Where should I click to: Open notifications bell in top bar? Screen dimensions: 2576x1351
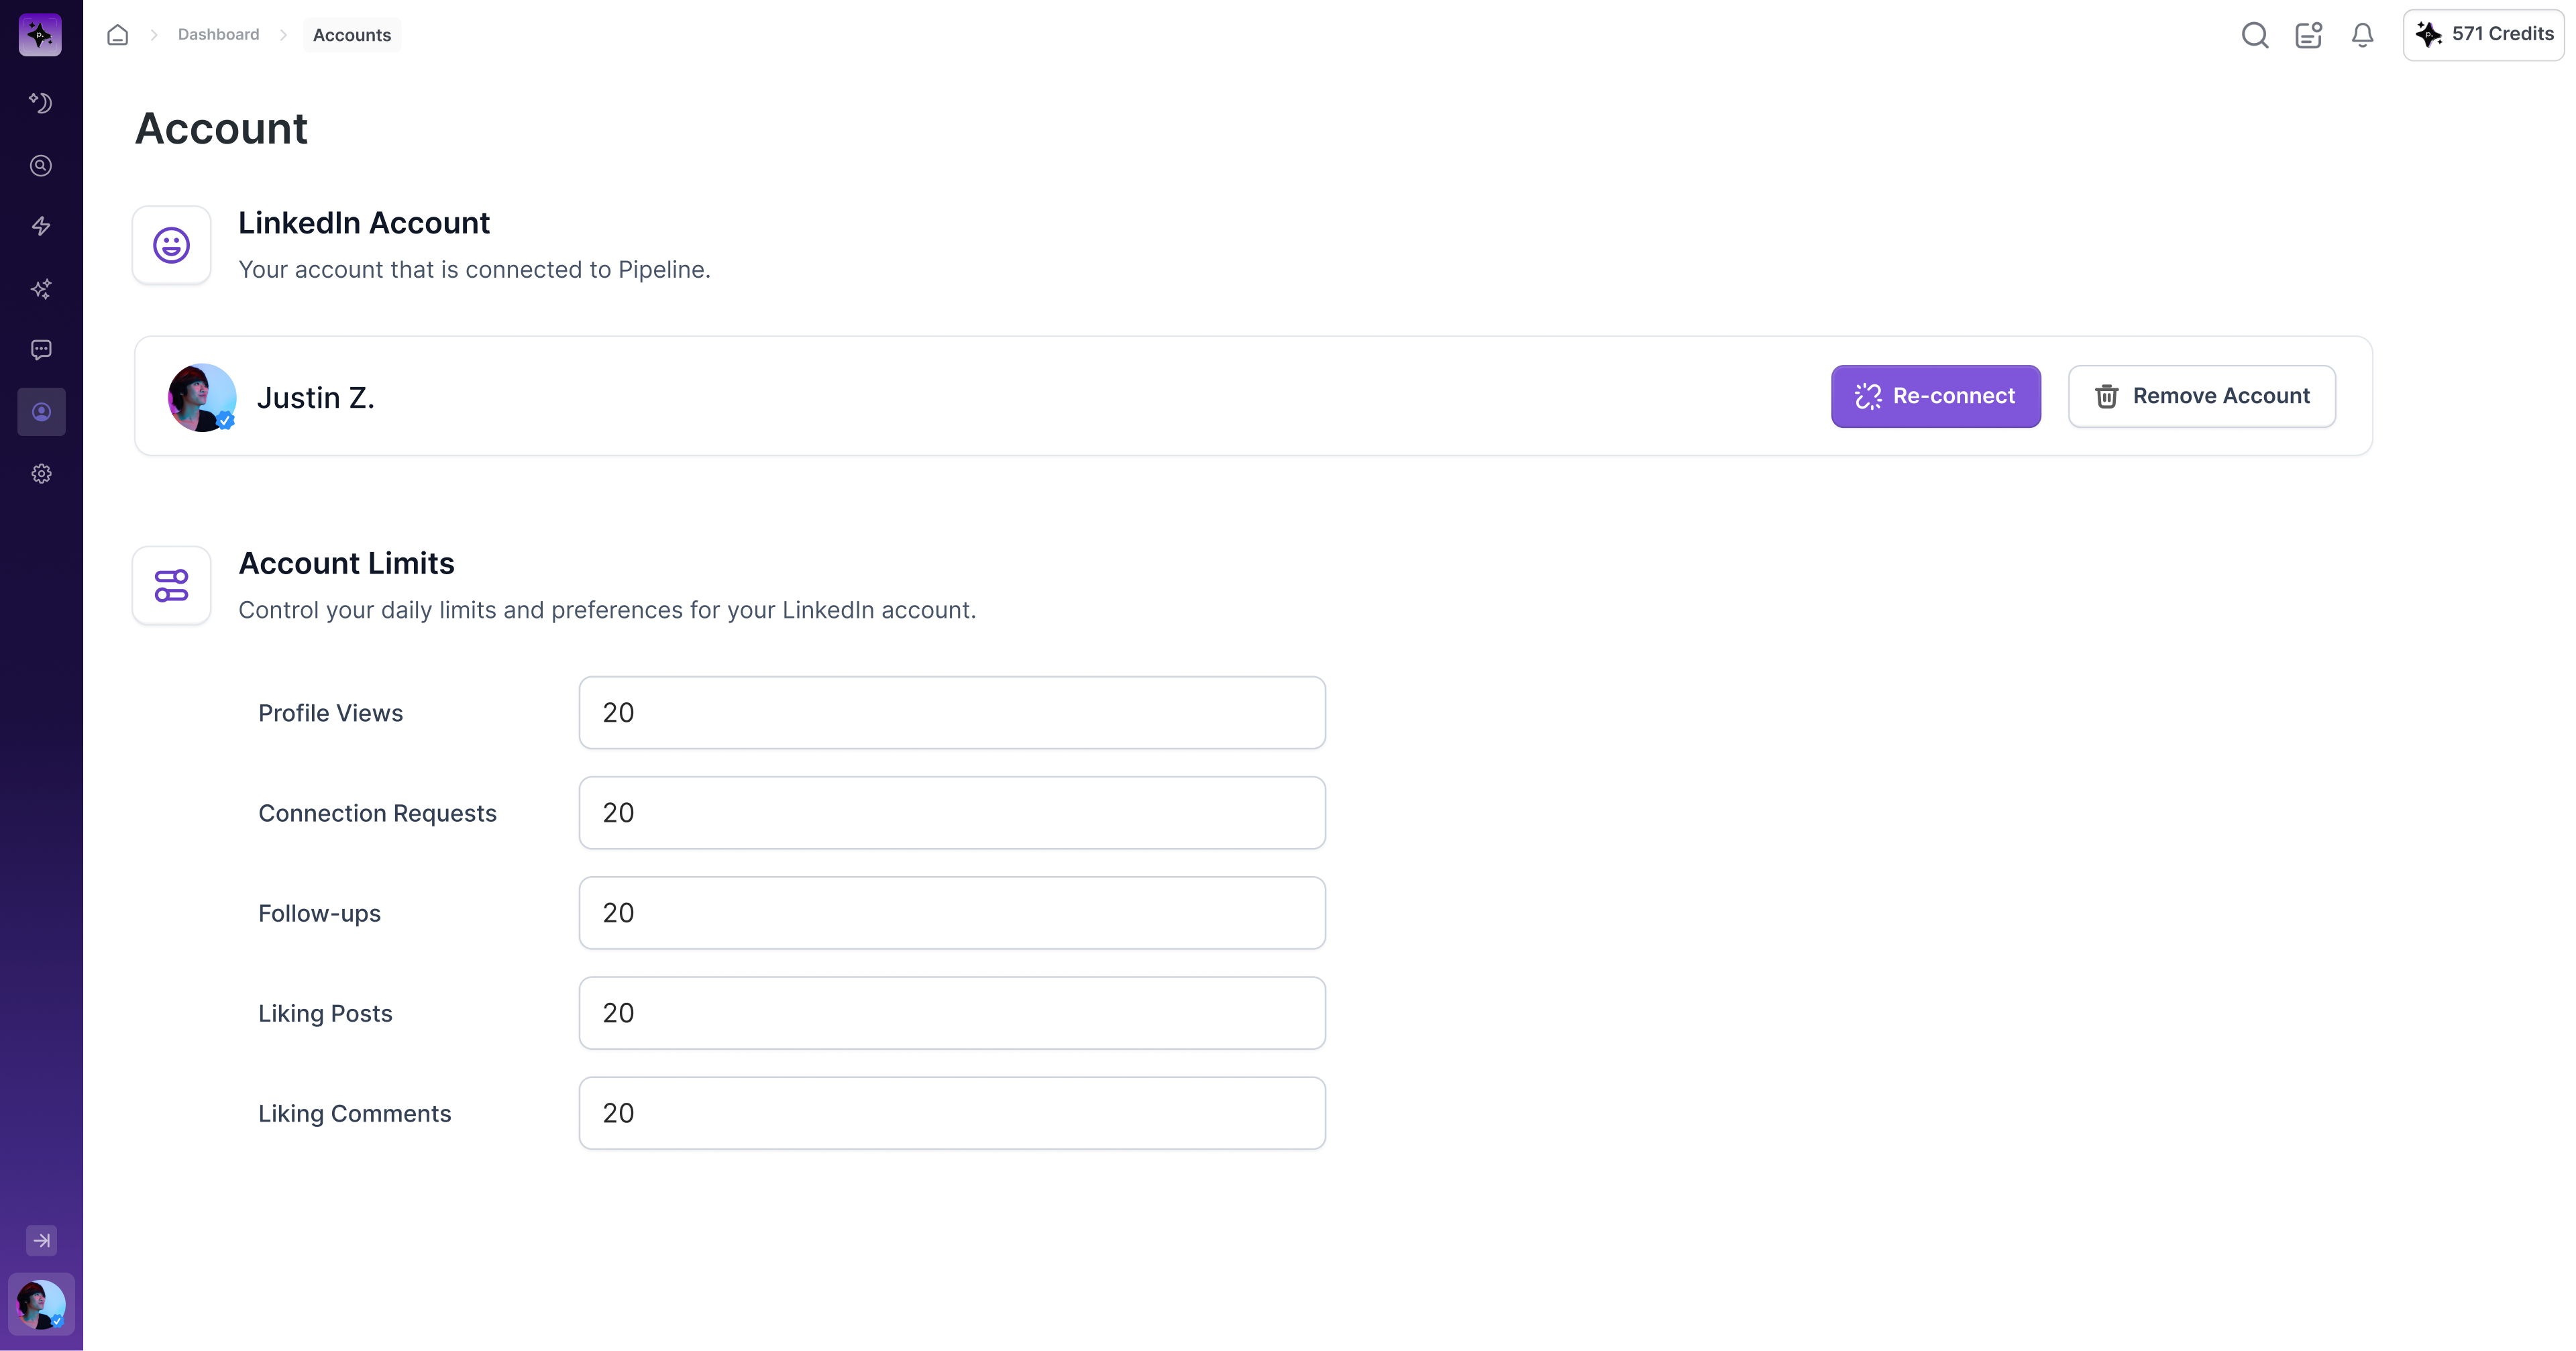click(2362, 35)
